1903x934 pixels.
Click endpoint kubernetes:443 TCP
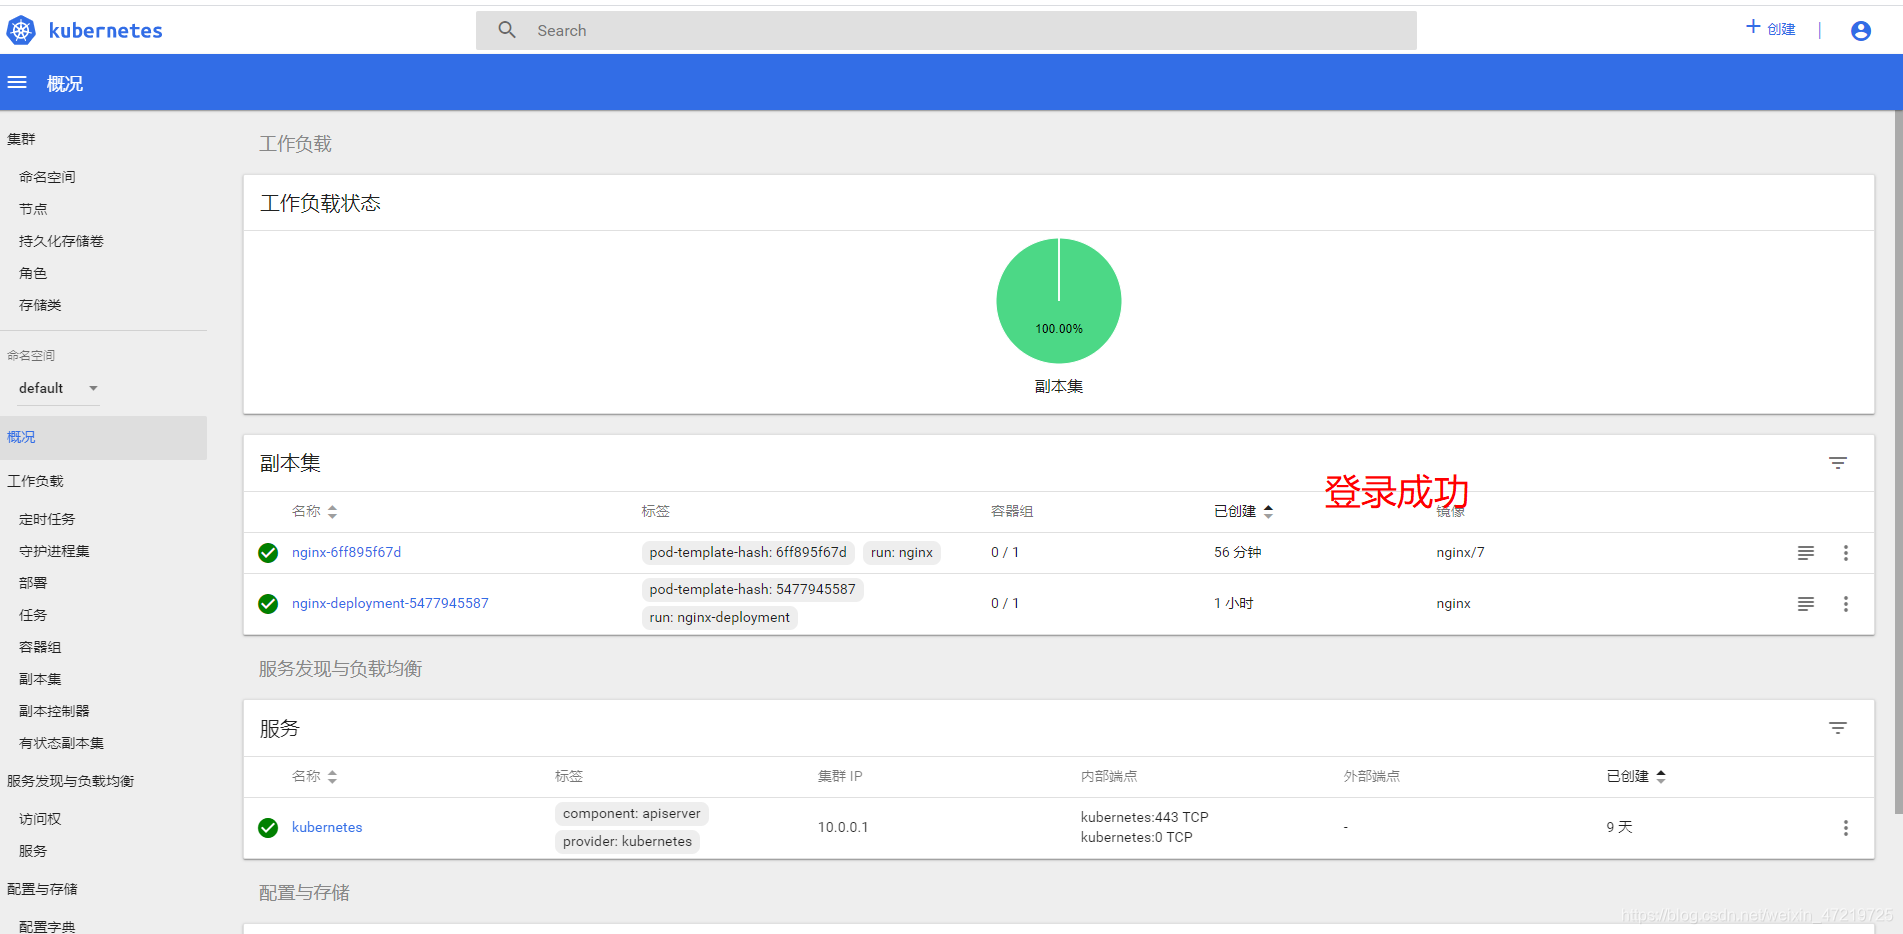(1144, 817)
